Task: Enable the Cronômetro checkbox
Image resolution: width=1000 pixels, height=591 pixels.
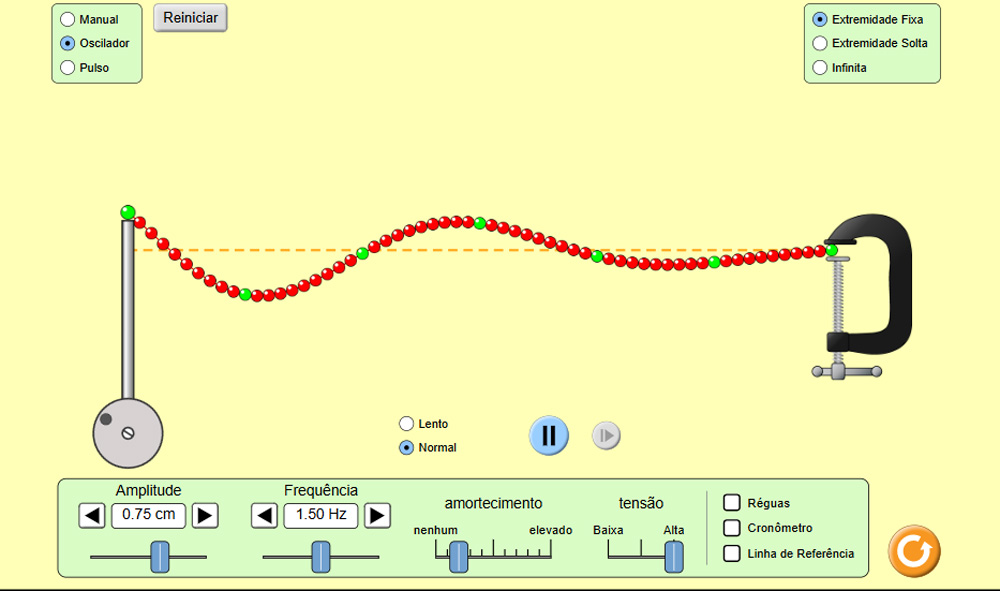Action: pyautogui.click(x=732, y=528)
